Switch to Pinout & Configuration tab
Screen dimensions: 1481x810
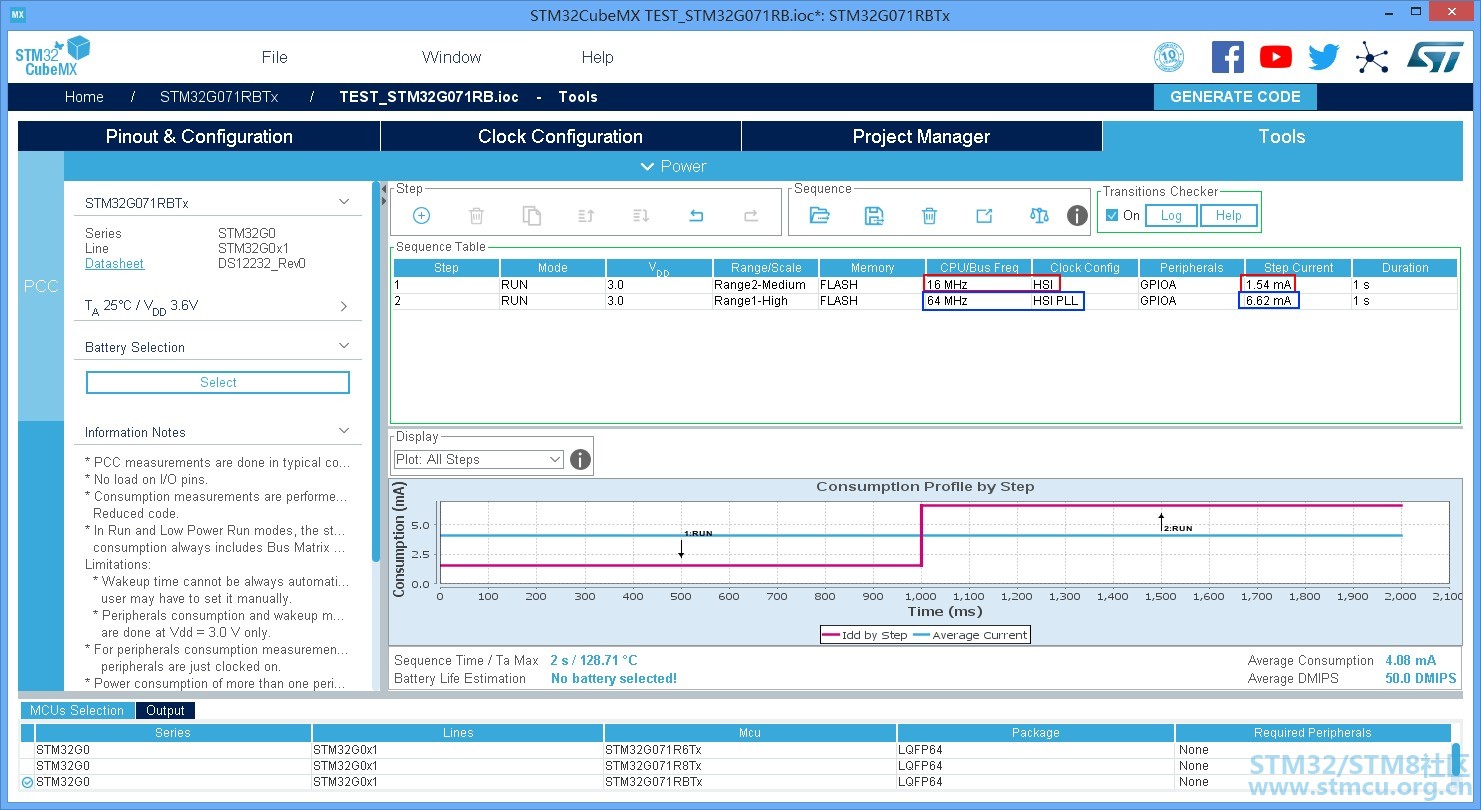199,137
